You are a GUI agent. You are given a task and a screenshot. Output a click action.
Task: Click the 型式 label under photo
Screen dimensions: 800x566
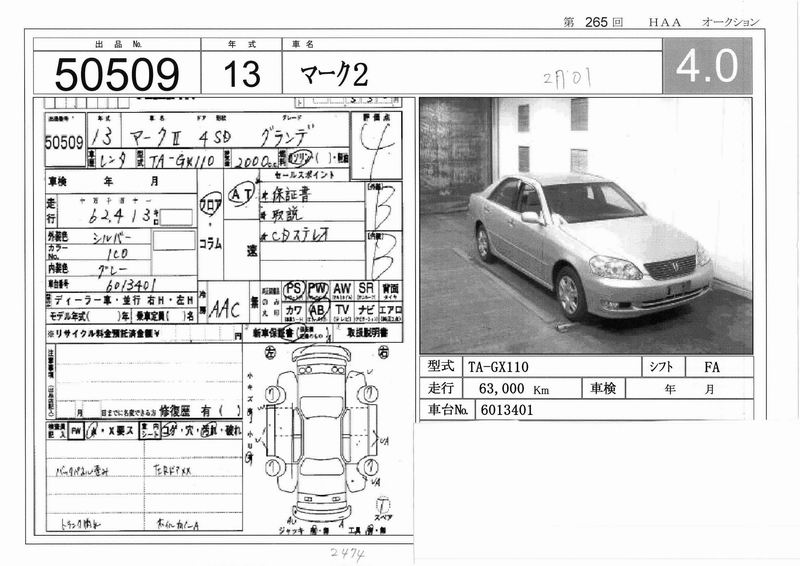click(x=441, y=366)
